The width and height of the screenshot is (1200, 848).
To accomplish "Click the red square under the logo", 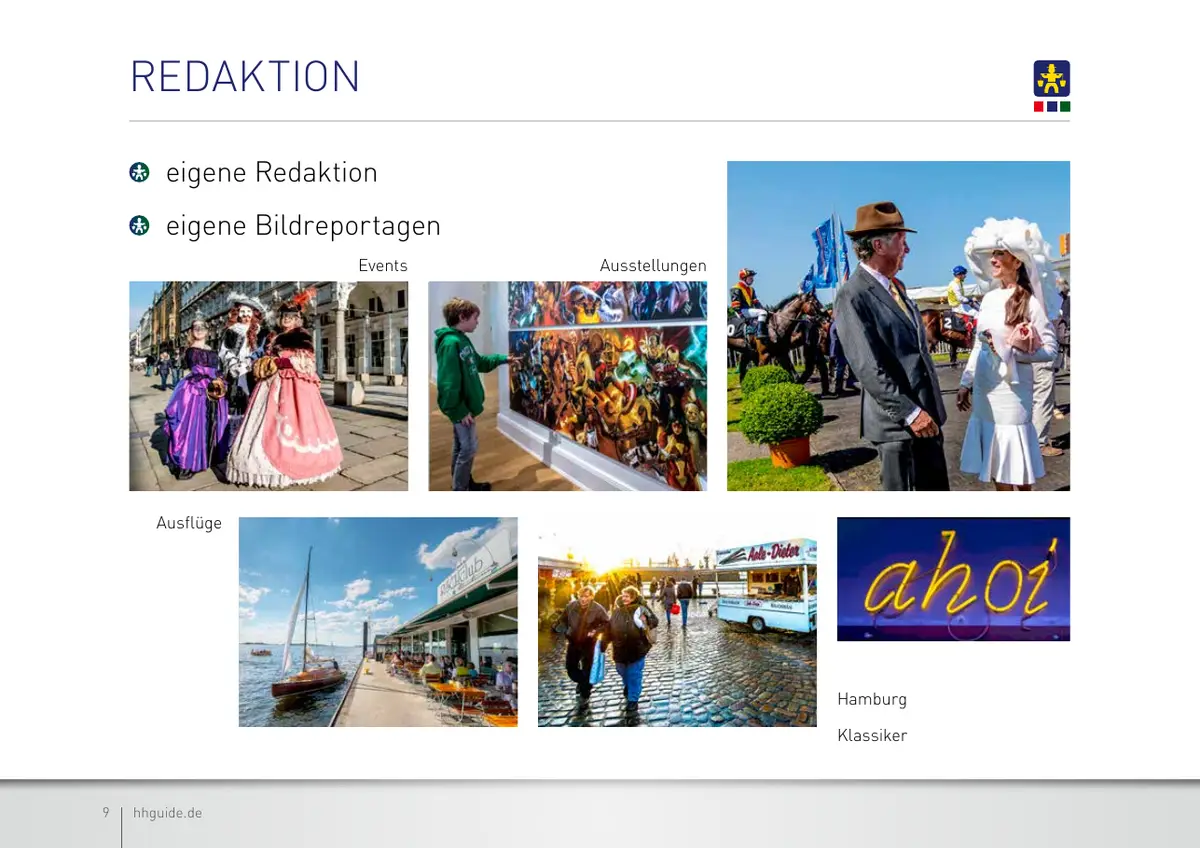I will [x=1039, y=106].
